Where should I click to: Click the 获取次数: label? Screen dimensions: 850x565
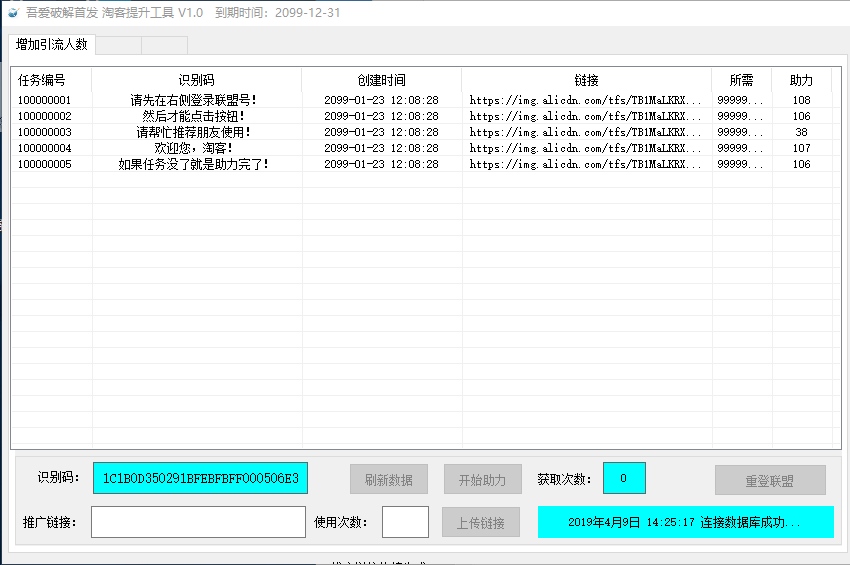564,479
